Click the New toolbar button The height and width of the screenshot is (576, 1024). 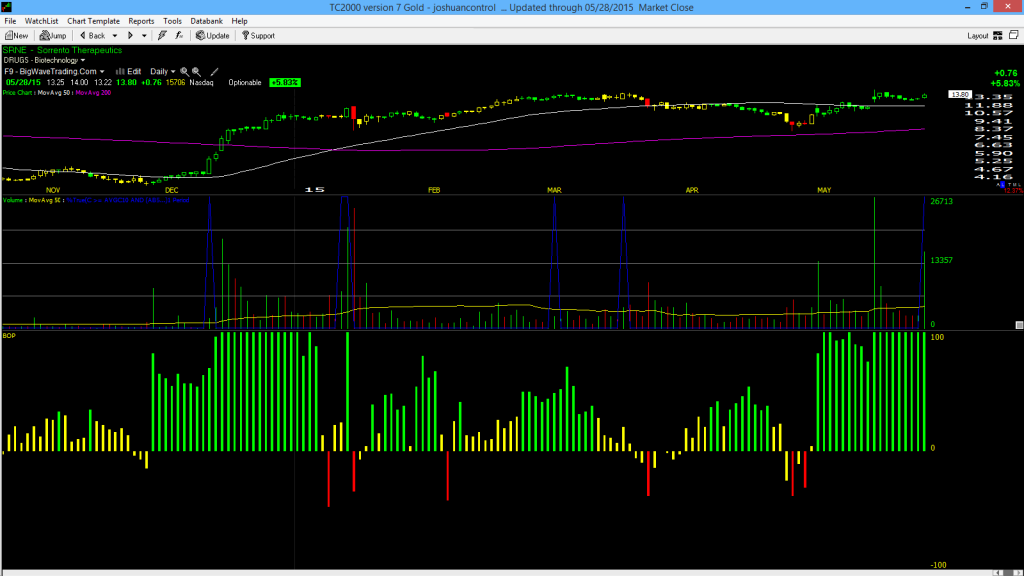tap(17, 36)
